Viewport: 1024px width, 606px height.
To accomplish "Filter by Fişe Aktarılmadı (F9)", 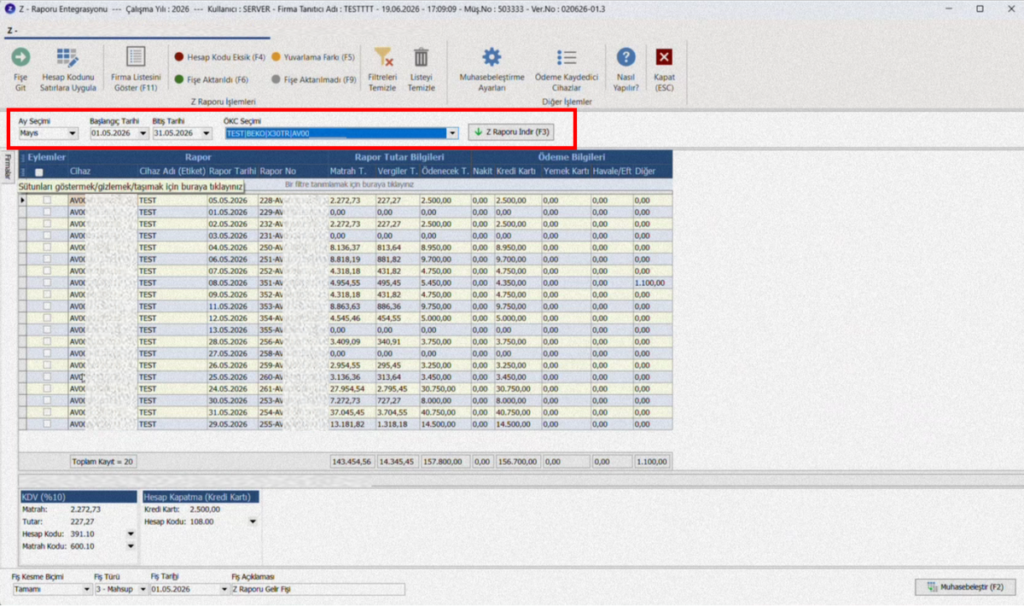I will 314,80.
